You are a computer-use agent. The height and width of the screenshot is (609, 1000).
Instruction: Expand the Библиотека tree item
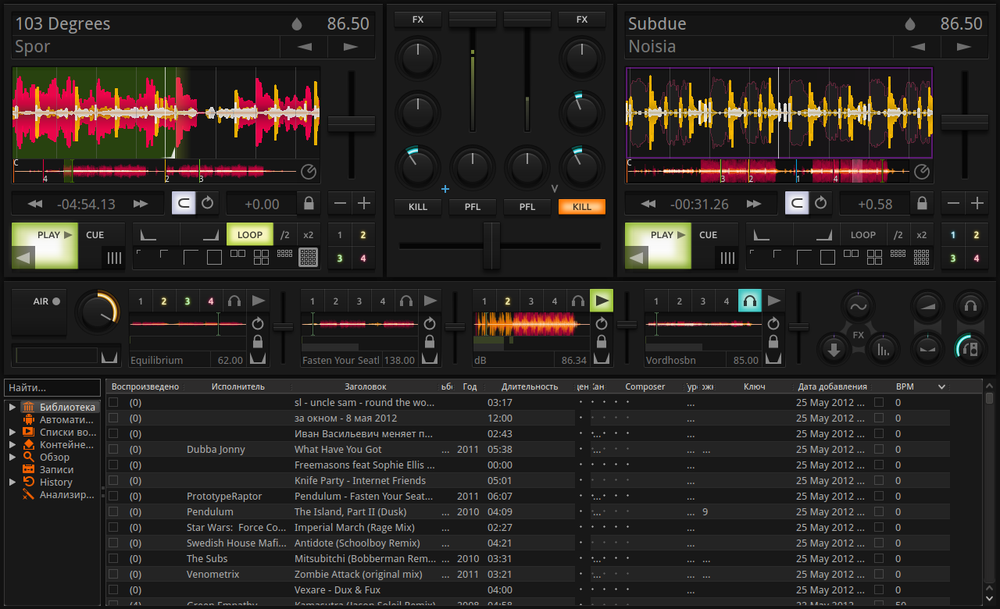(11, 407)
